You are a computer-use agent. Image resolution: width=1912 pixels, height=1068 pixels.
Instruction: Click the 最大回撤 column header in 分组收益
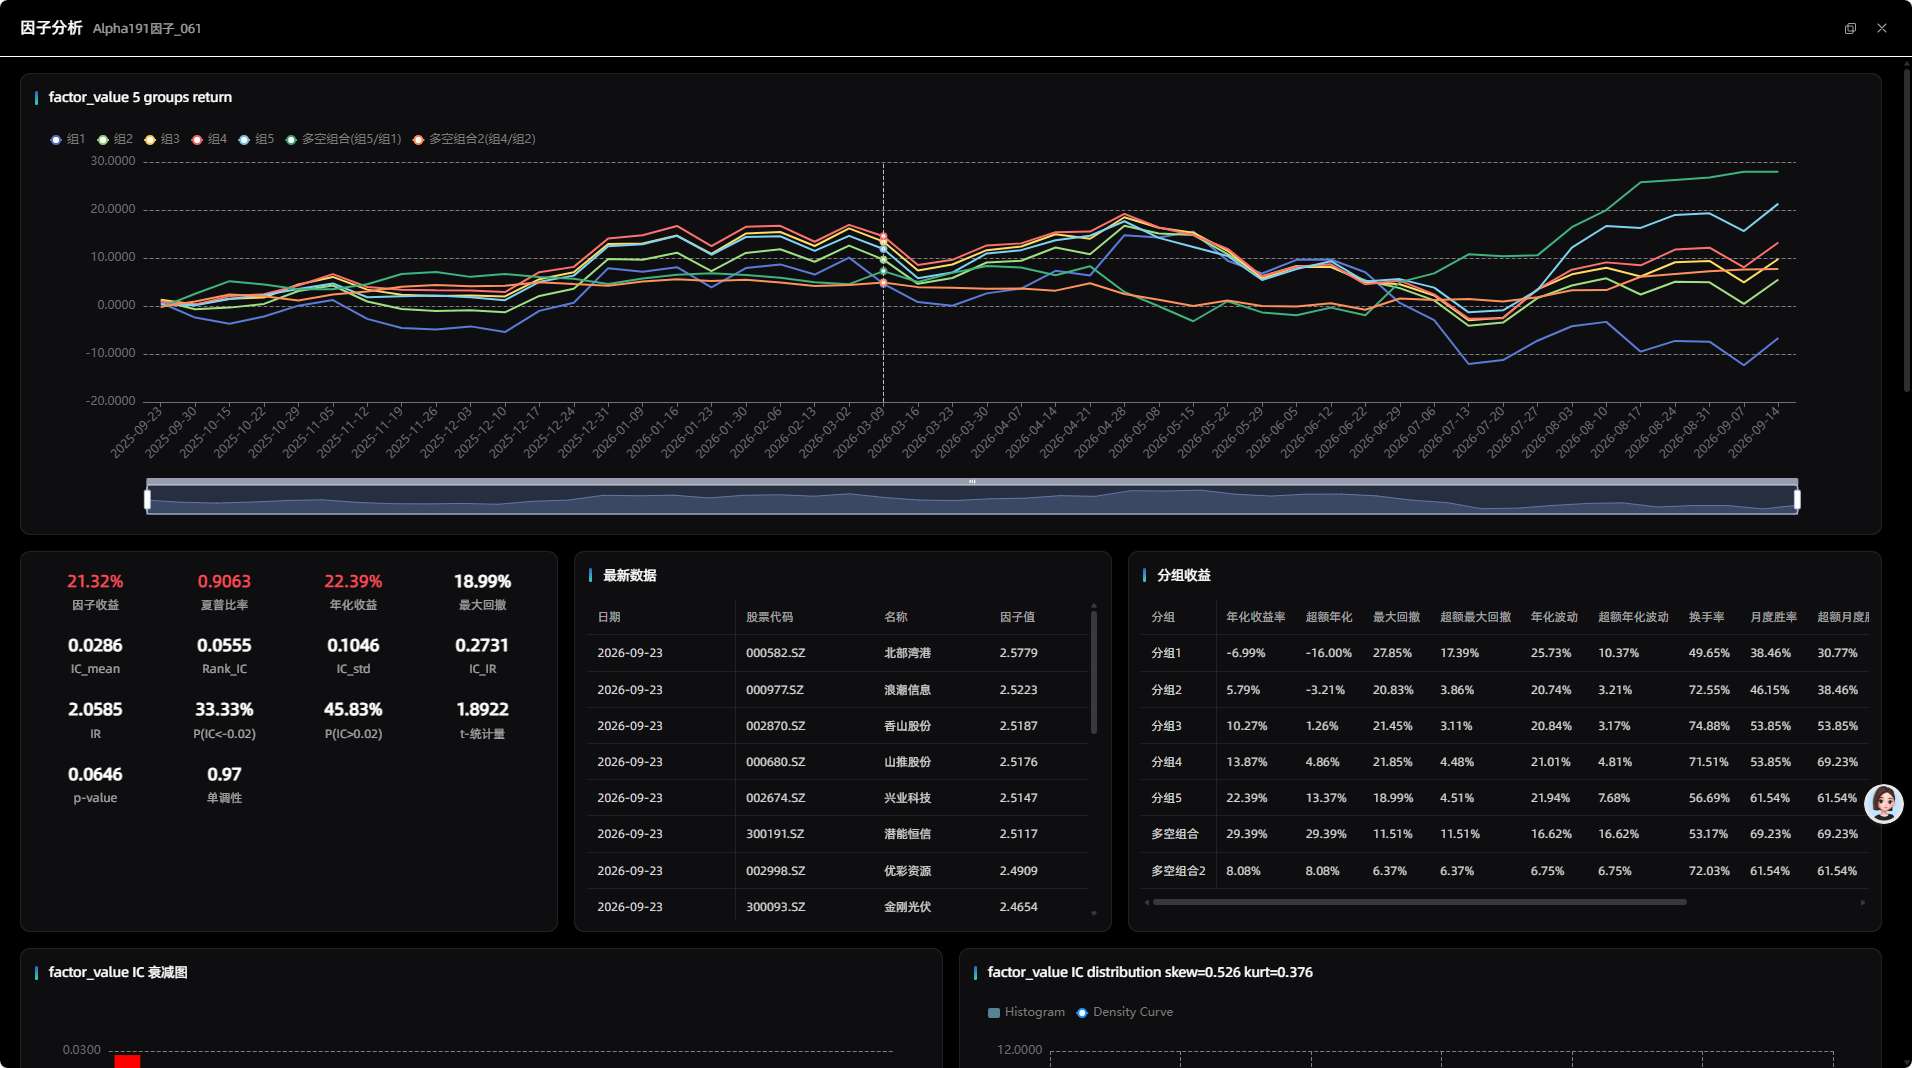(1396, 617)
